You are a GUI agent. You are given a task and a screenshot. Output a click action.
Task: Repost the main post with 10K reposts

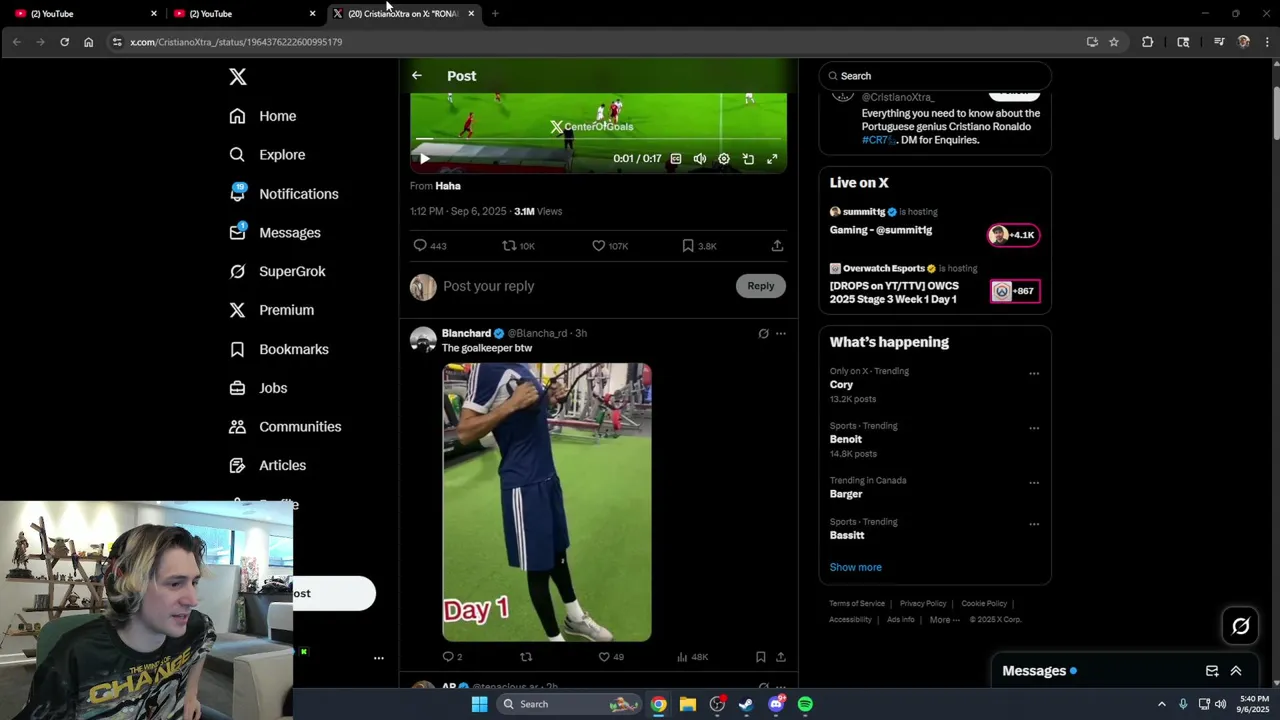(x=518, y=246)
